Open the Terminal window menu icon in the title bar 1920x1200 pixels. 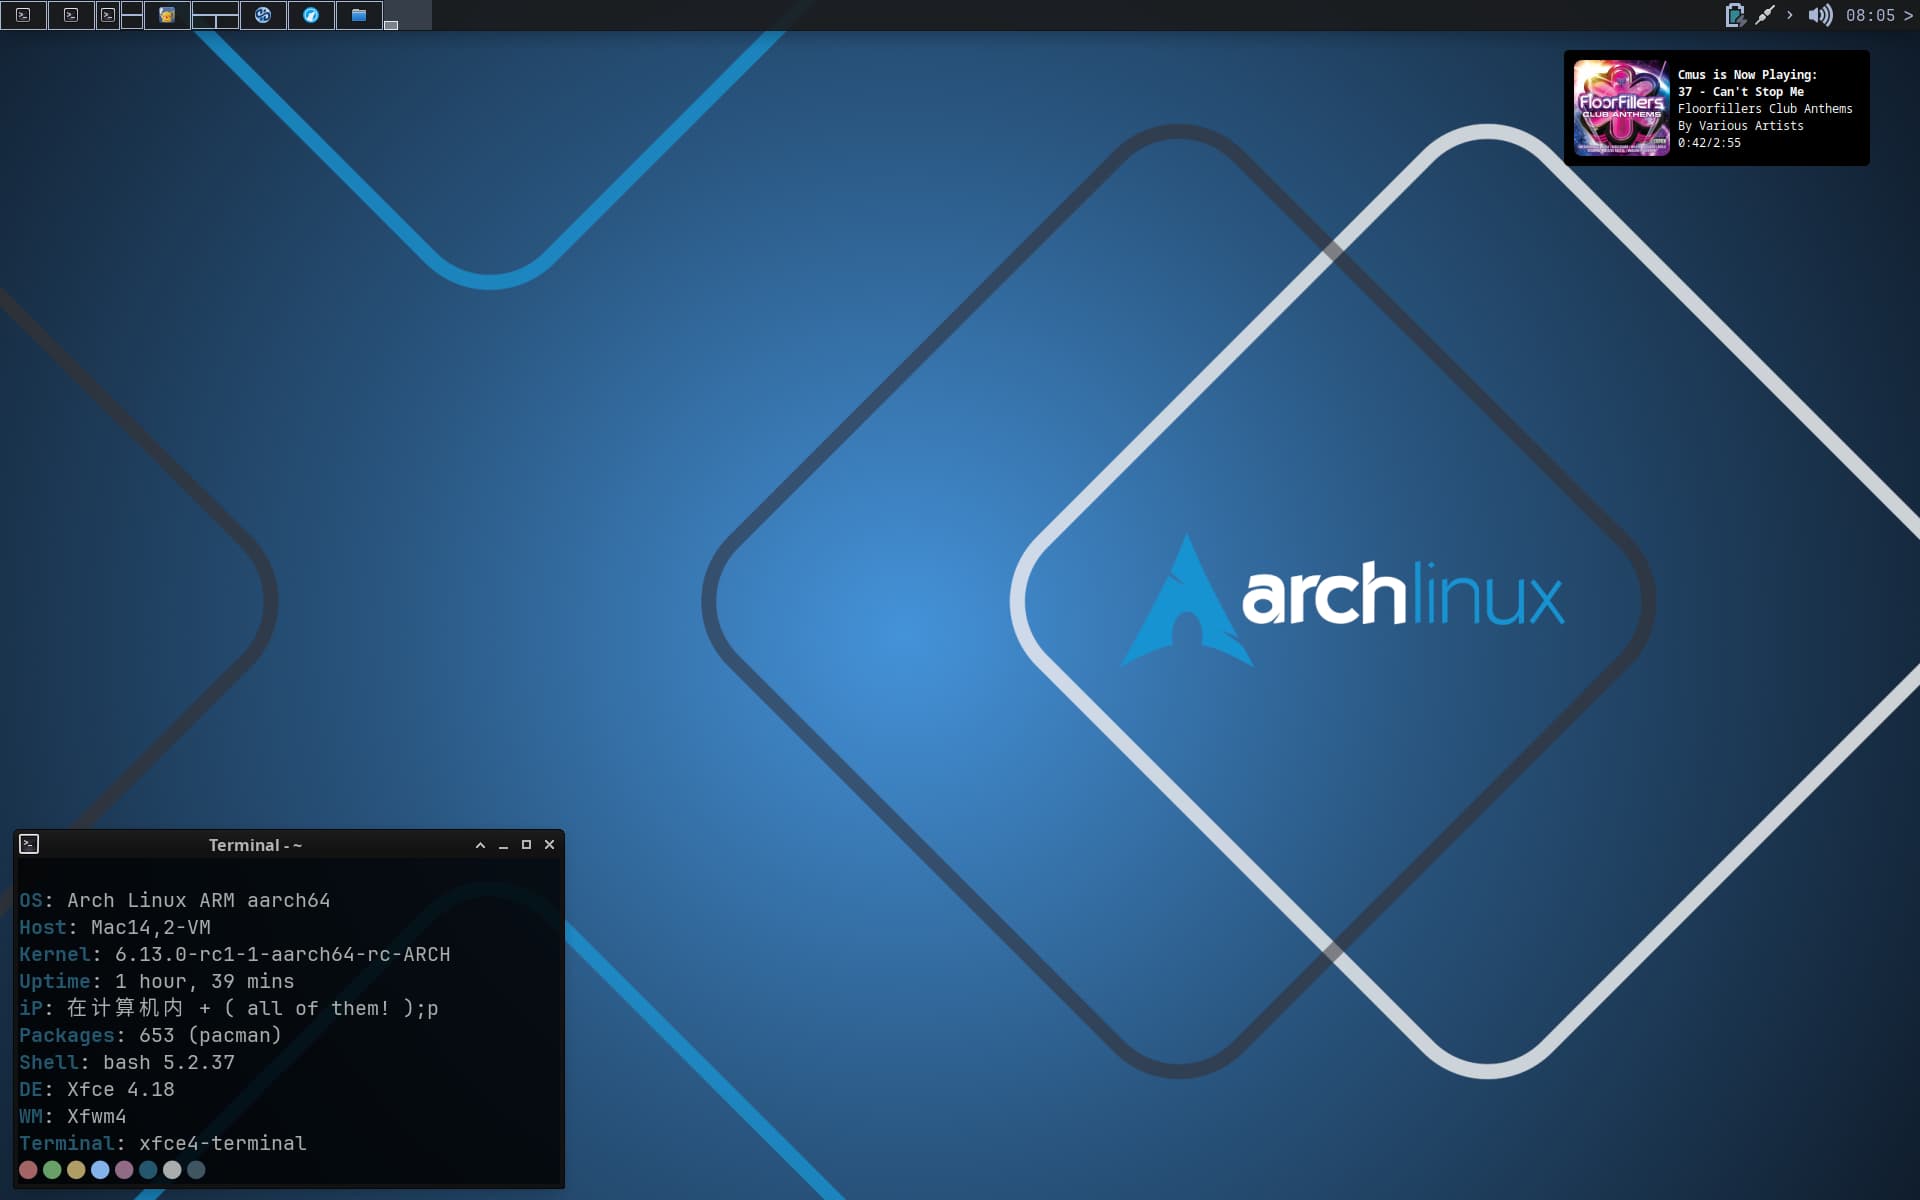pos(29,845)
